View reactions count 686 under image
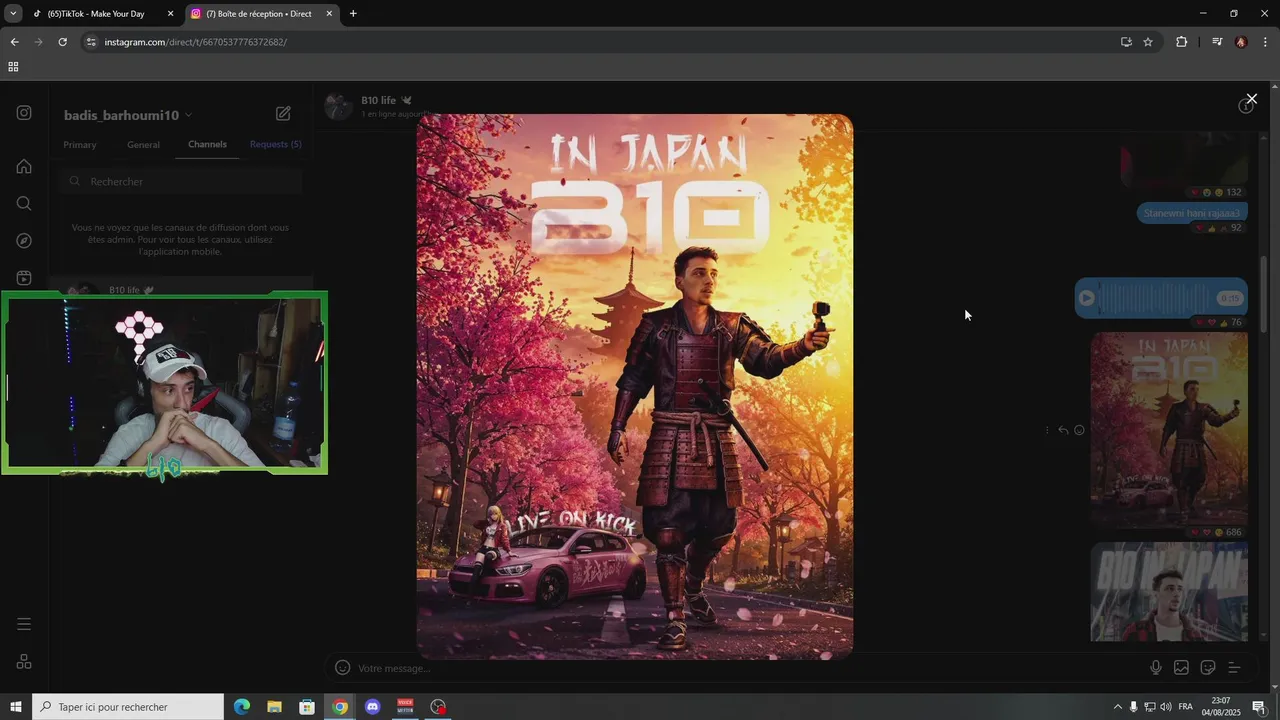The height and width of the screenshot is (720, 1280). pos(1218,532)
